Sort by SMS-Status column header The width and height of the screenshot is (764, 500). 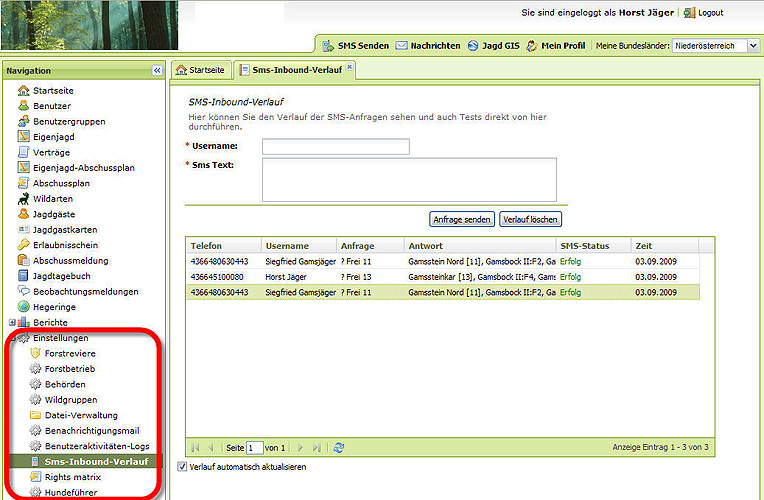(593, 246)
